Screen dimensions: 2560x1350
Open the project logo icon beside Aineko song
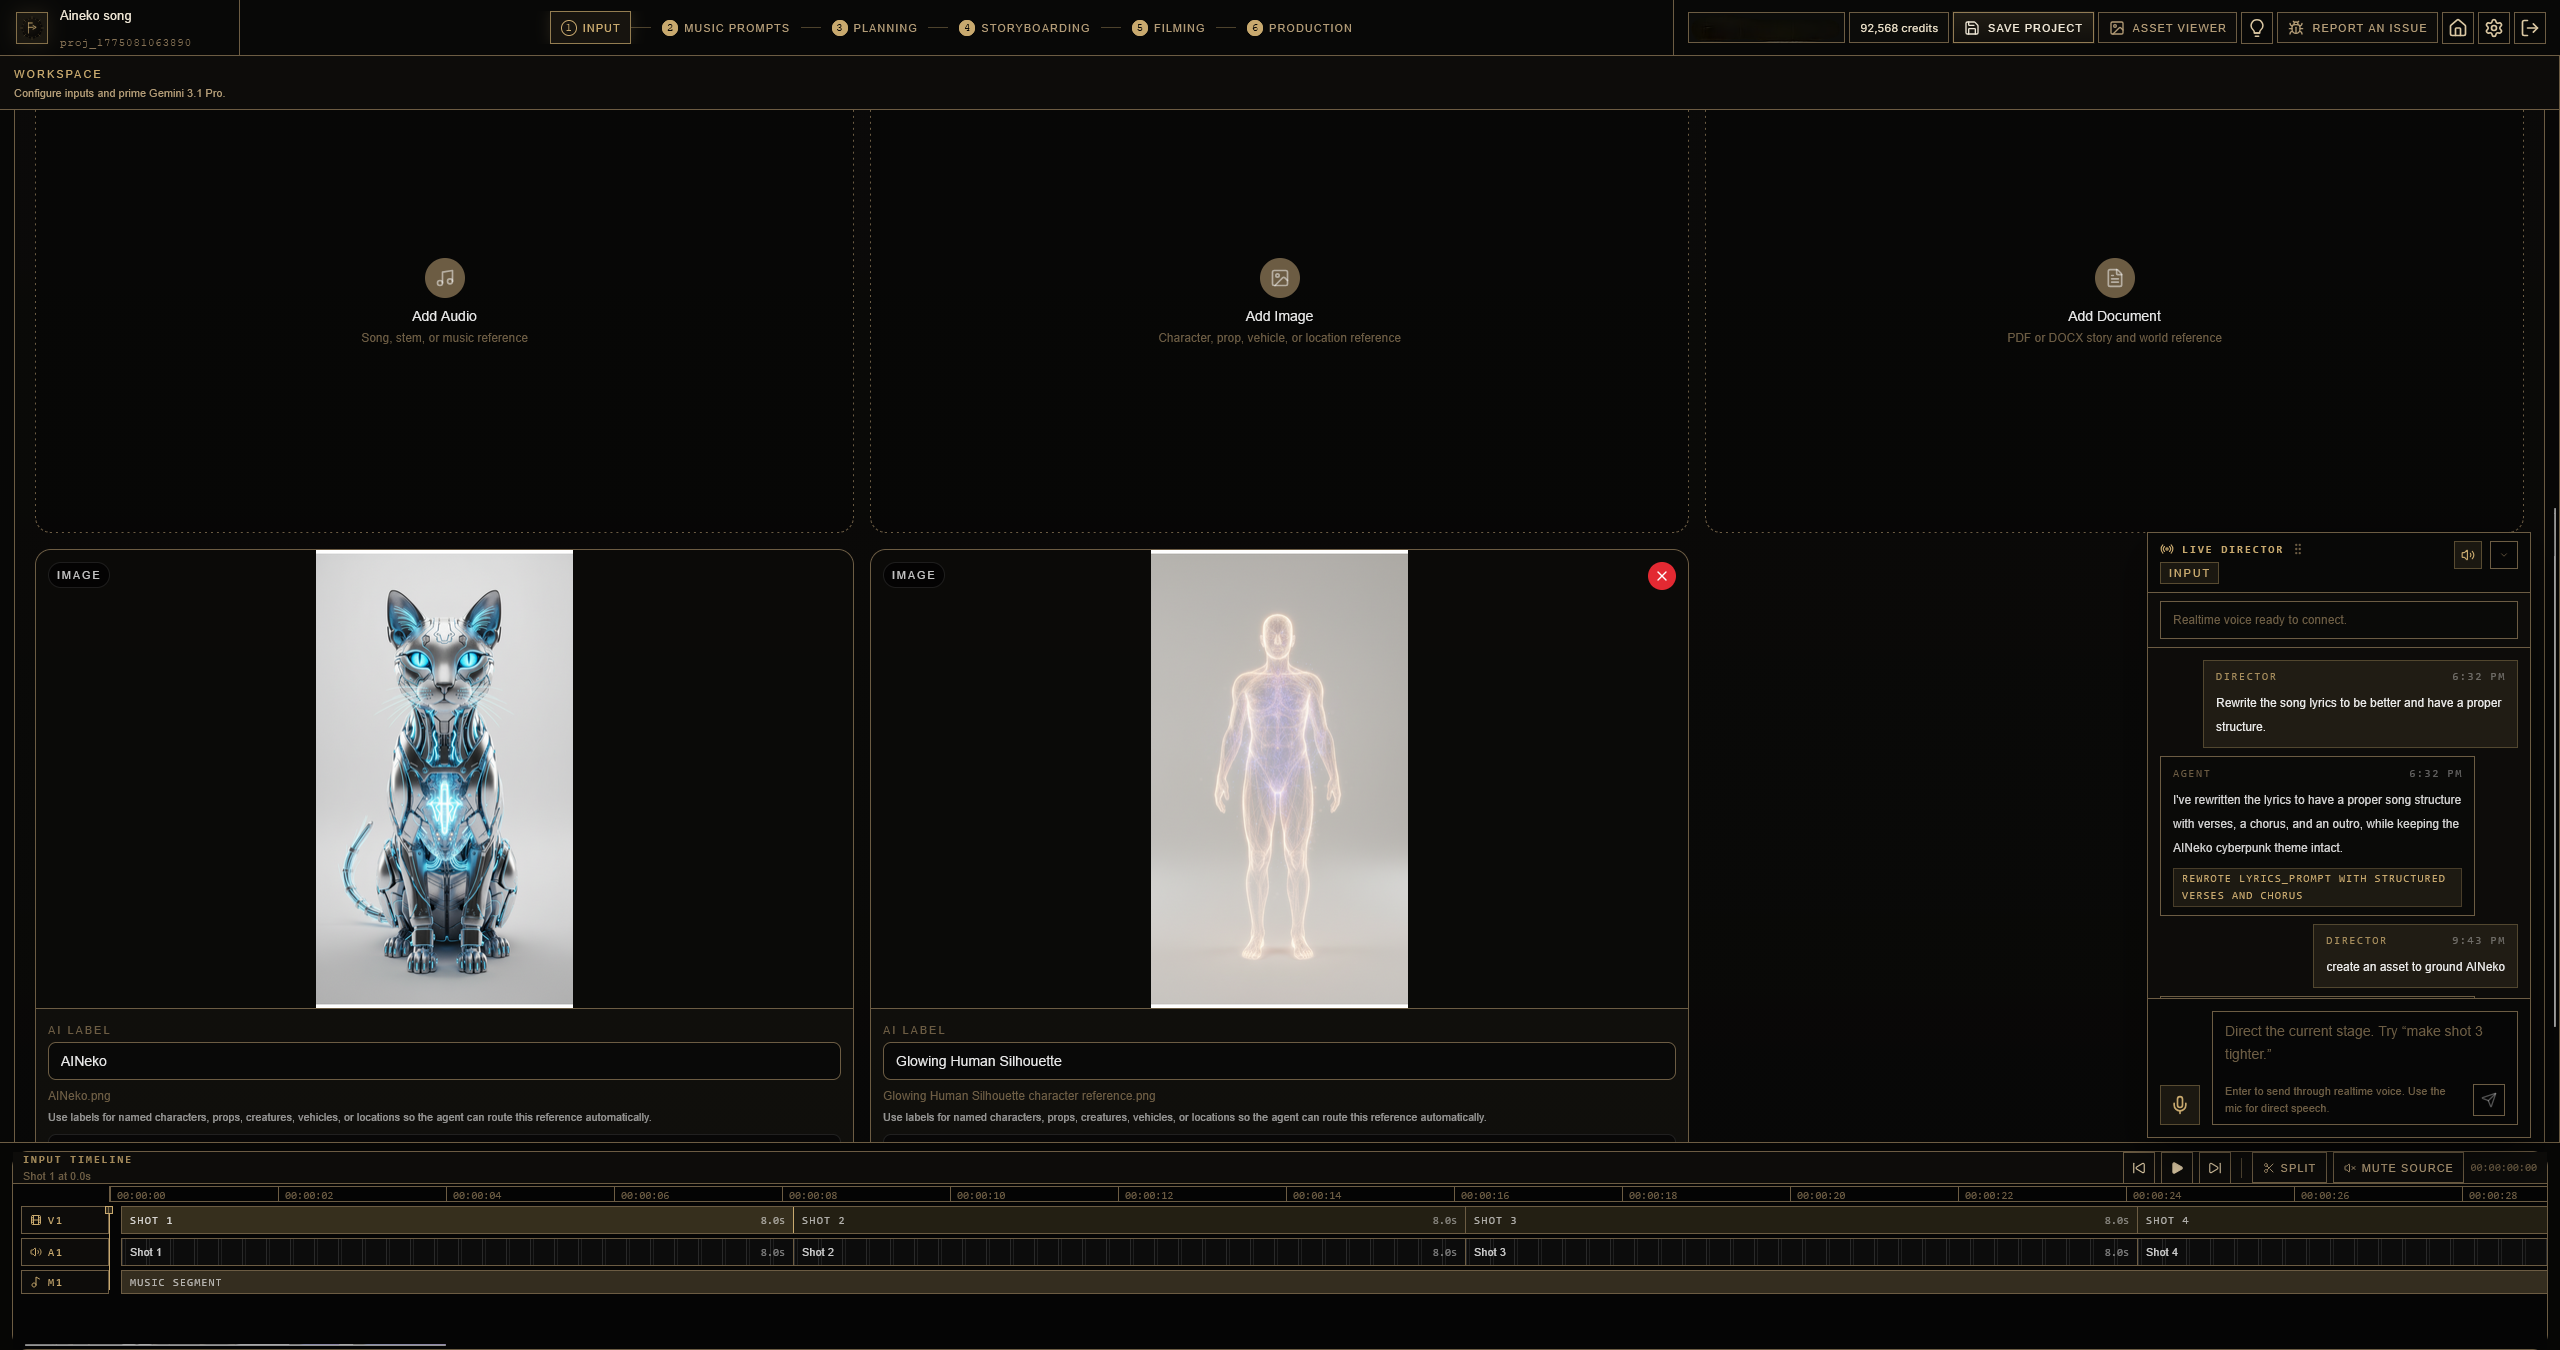[x=31, y=27]
